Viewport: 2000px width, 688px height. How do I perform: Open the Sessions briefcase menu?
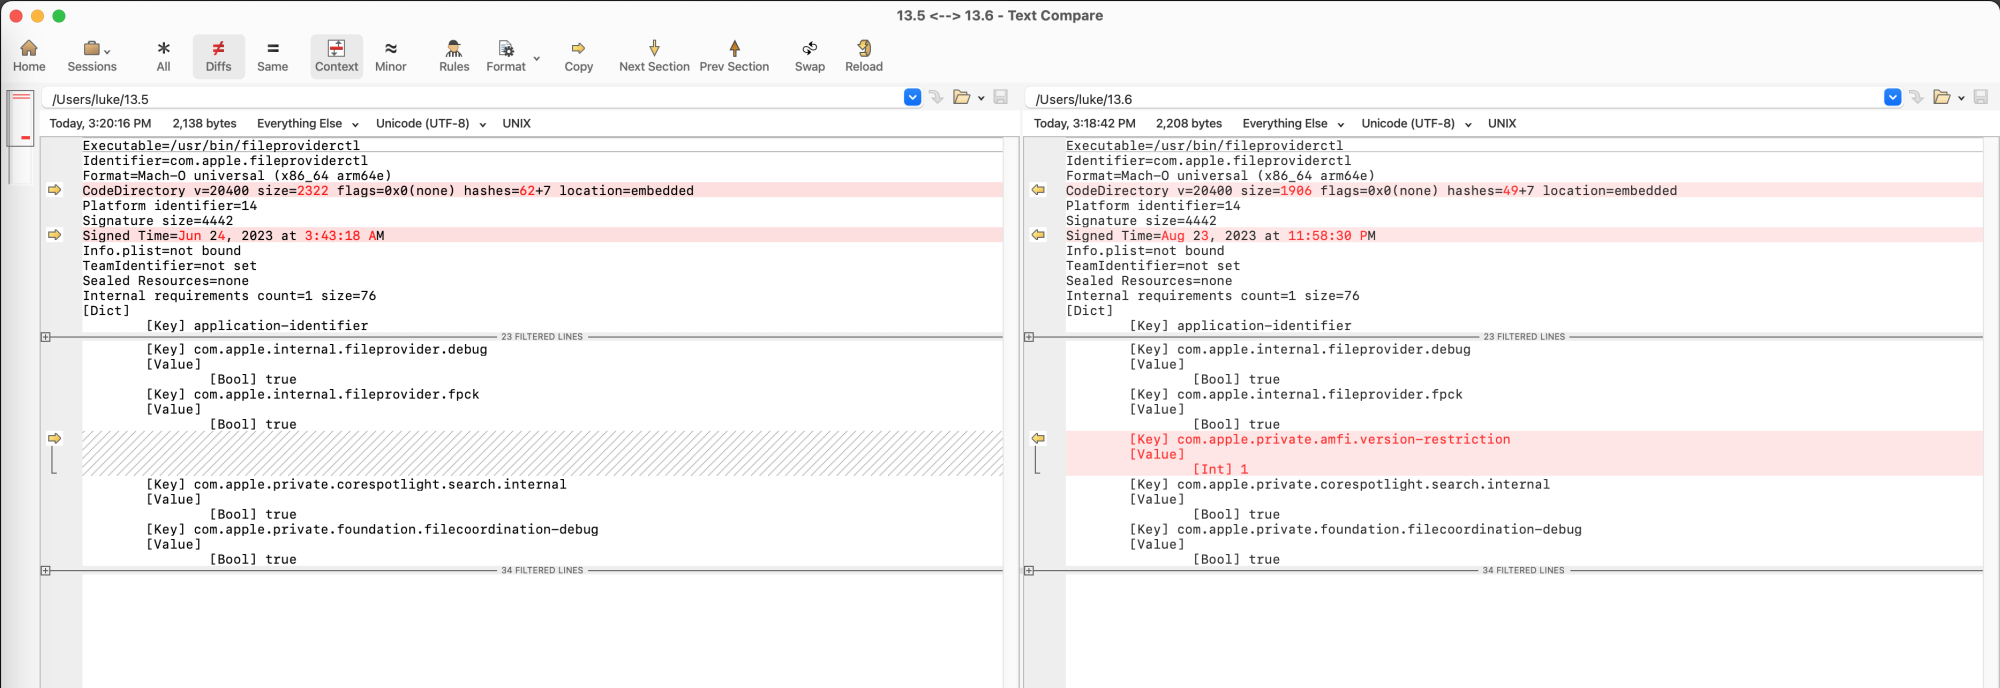pyautogui.click(x=92, y=55)
